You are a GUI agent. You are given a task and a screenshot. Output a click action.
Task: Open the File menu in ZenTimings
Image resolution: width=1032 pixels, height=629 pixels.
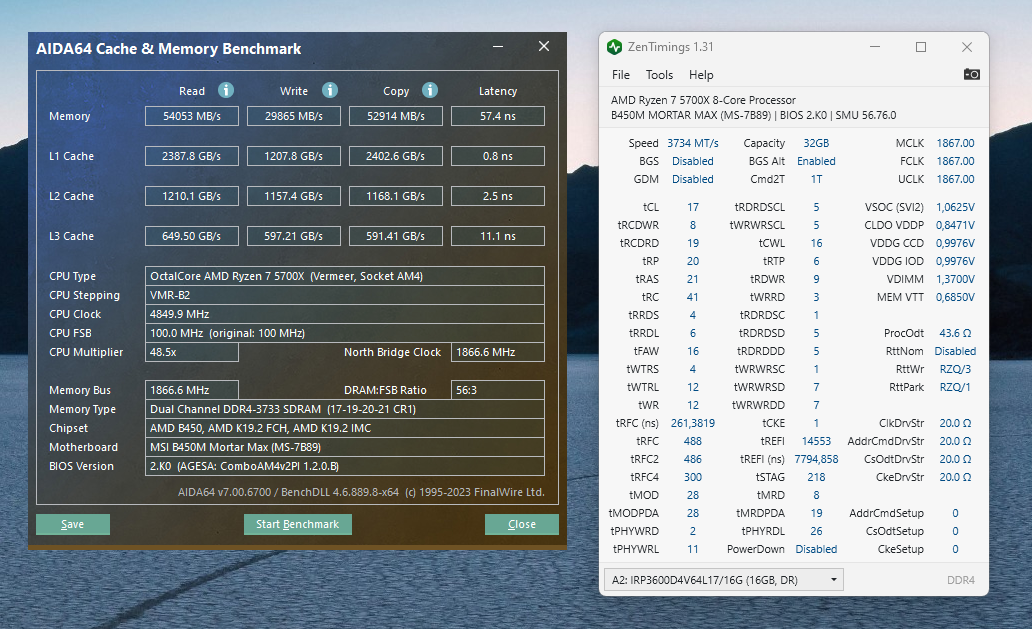tap(621, 75)
